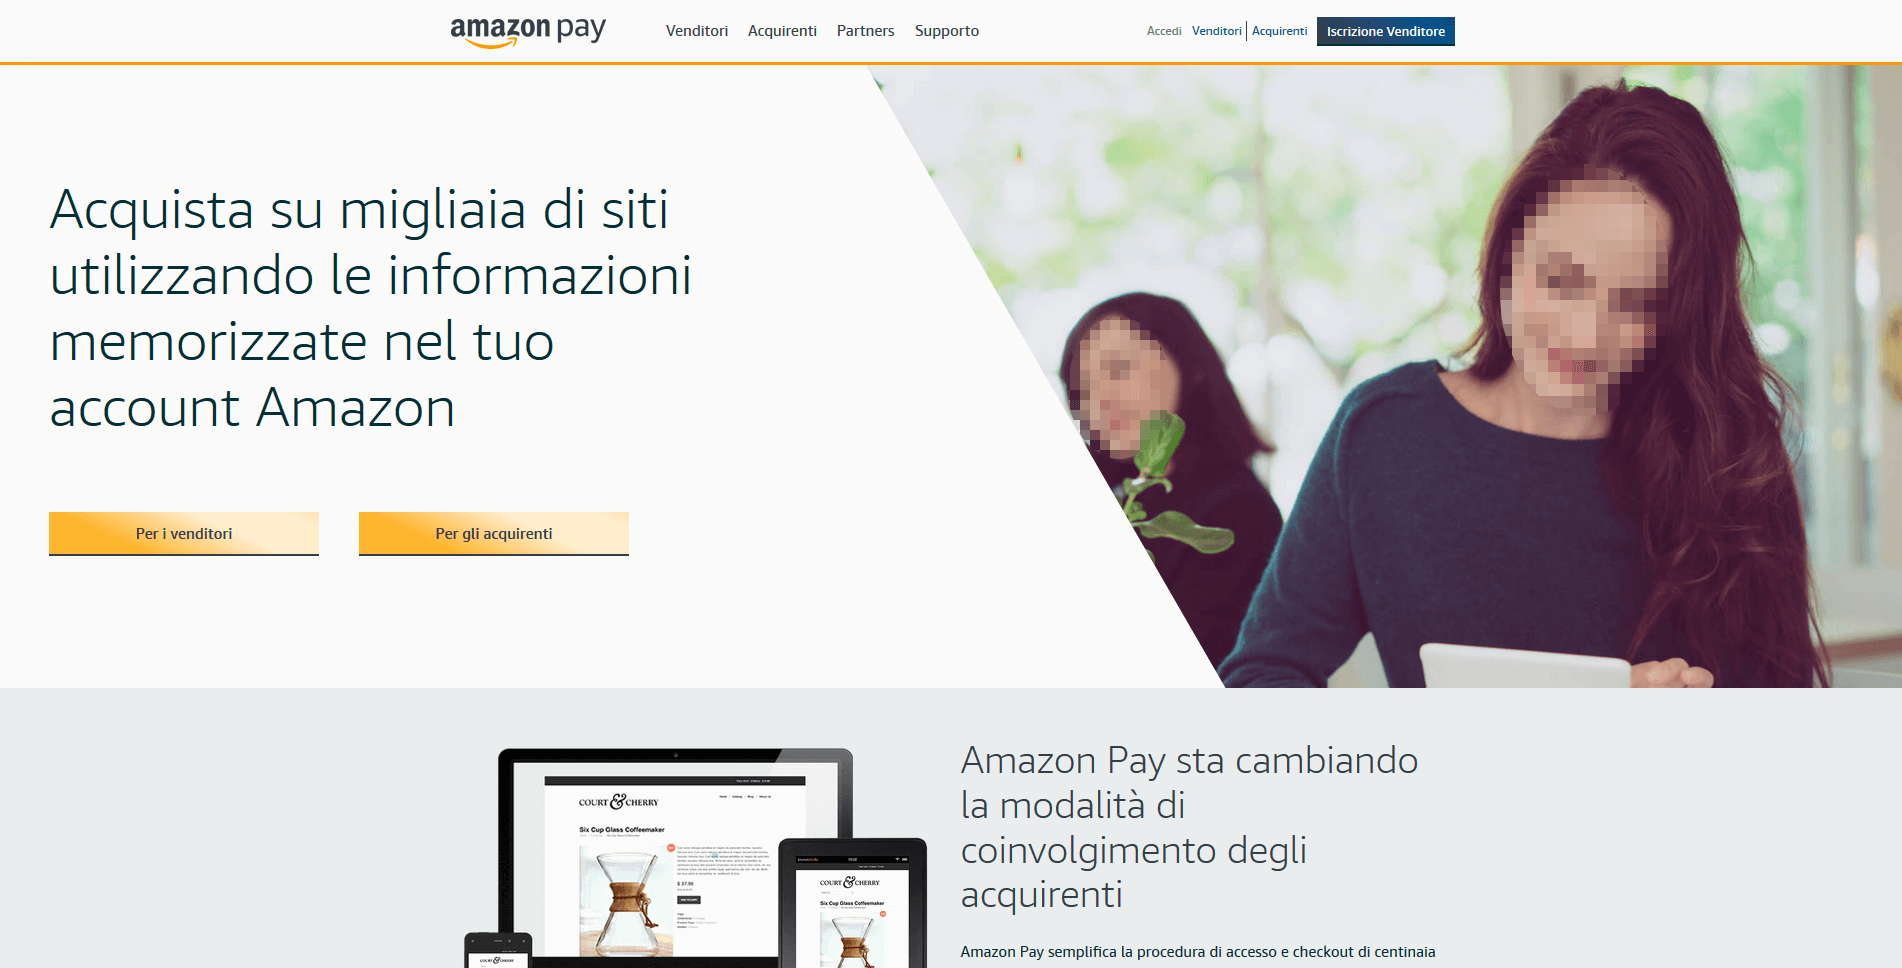Click the Per i venditori button

pyautogui.click(x=184, y=533)
